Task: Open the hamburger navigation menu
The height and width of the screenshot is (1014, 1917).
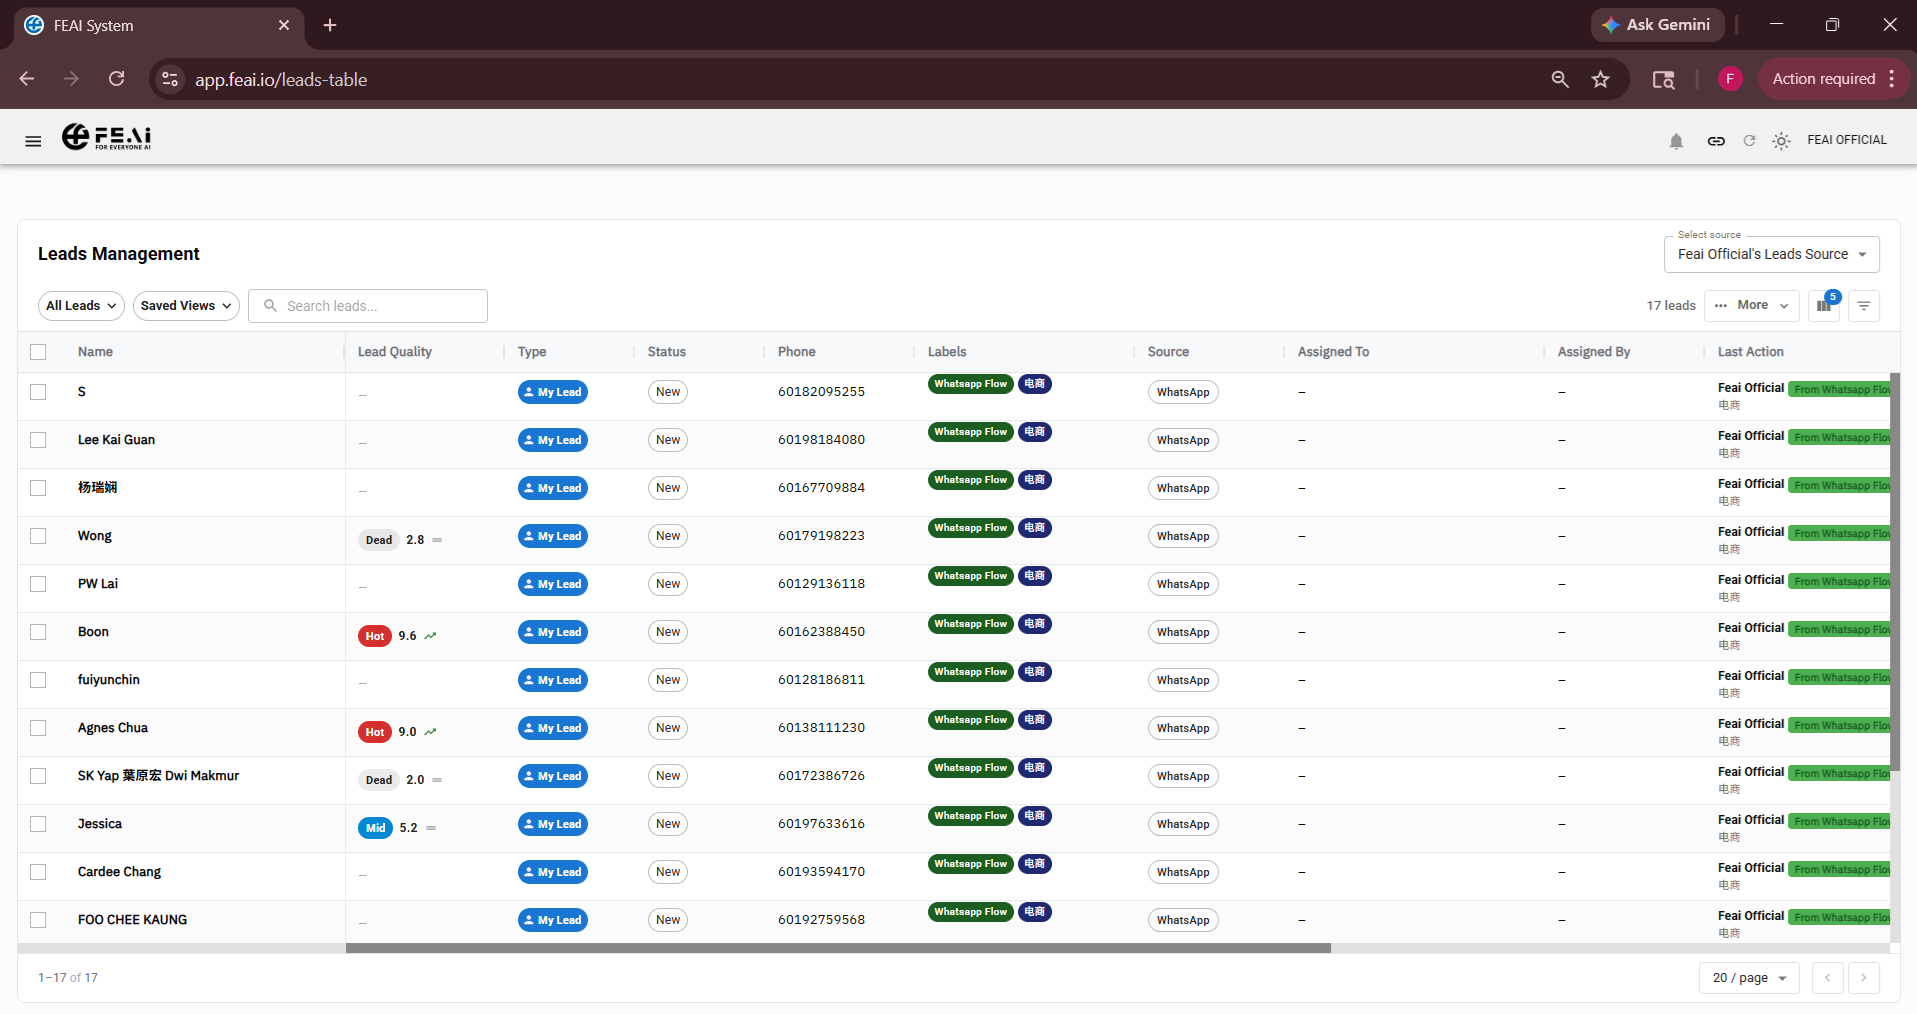Action: [x=33, y=141]
